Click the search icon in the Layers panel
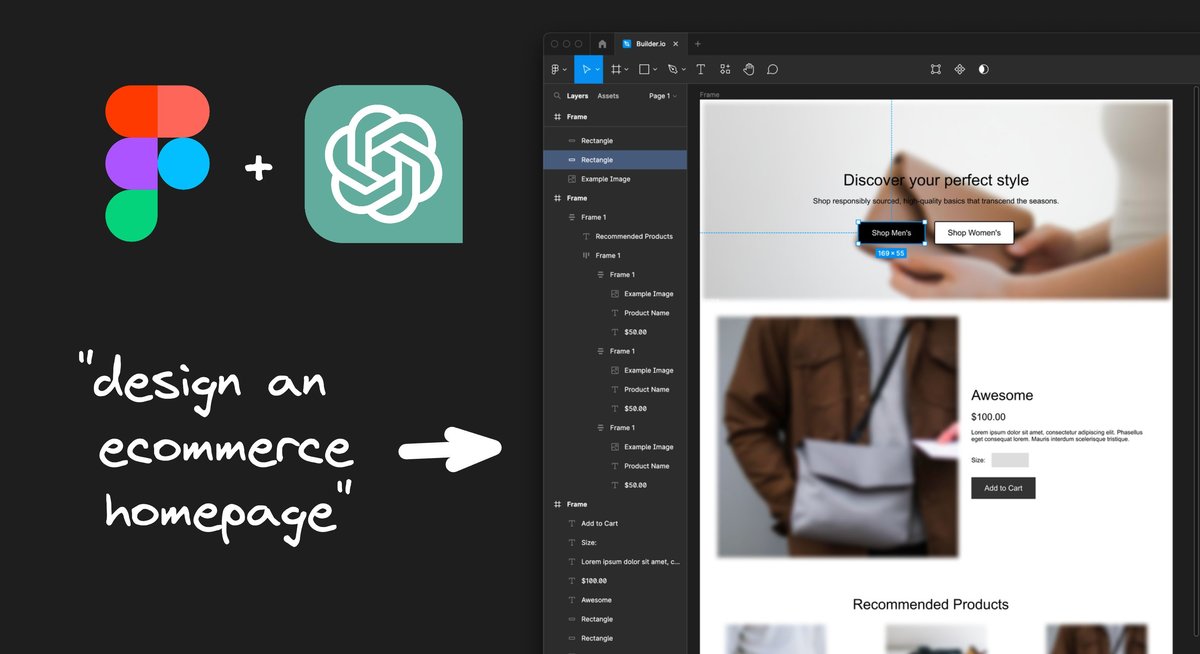 click(x=557, y=95)
